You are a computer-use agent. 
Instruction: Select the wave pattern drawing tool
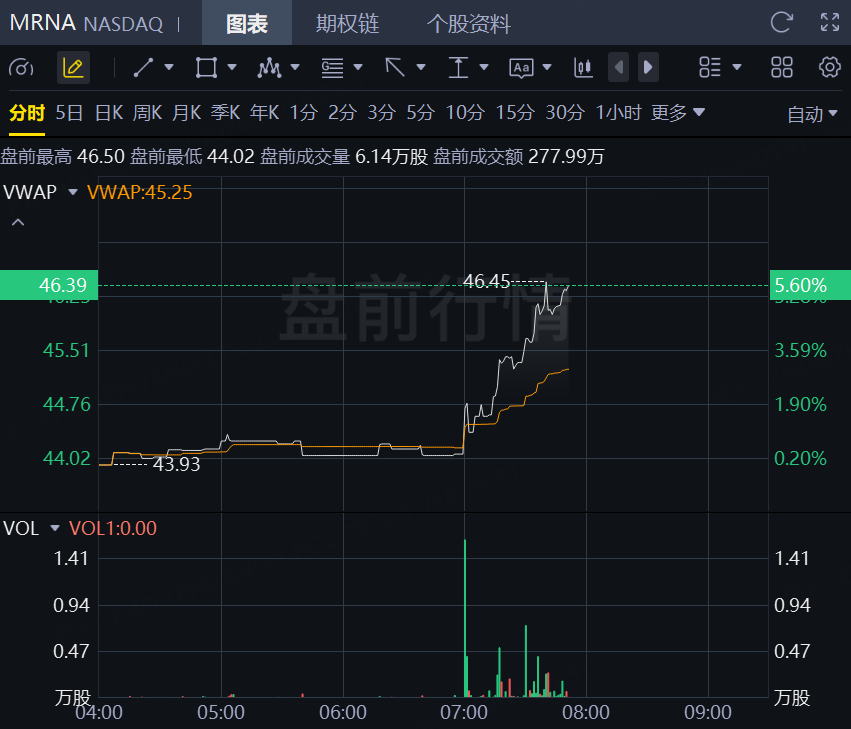pyautogui.click(x=269, y=68)
